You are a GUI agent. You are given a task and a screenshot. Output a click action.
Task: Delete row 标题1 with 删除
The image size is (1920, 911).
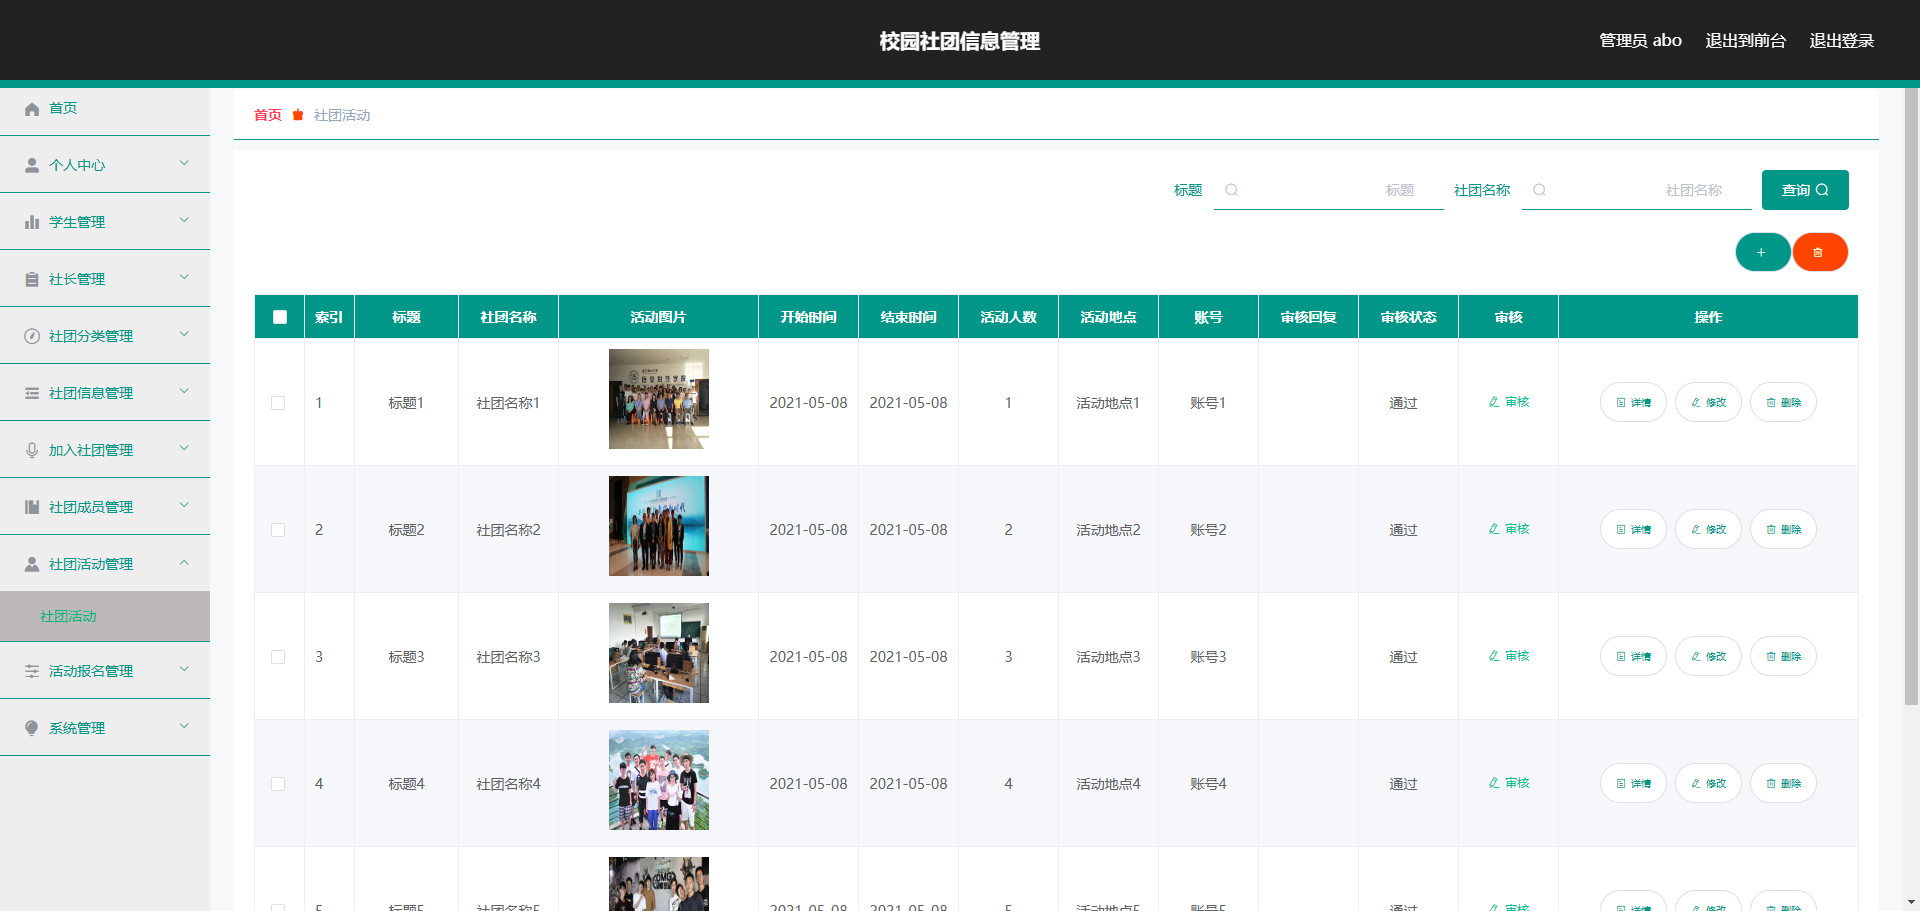pos(1783,402)
